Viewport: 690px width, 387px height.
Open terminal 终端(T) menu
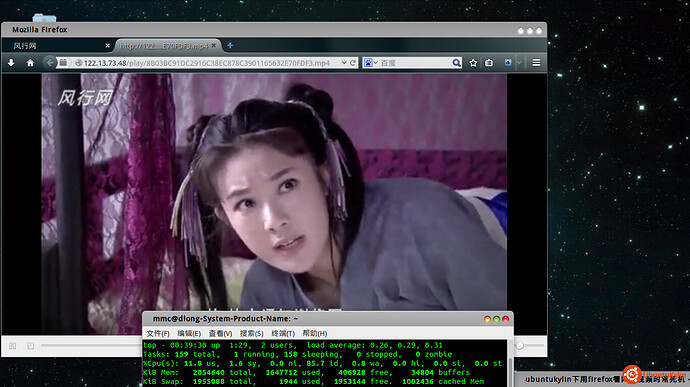point(283,333)
